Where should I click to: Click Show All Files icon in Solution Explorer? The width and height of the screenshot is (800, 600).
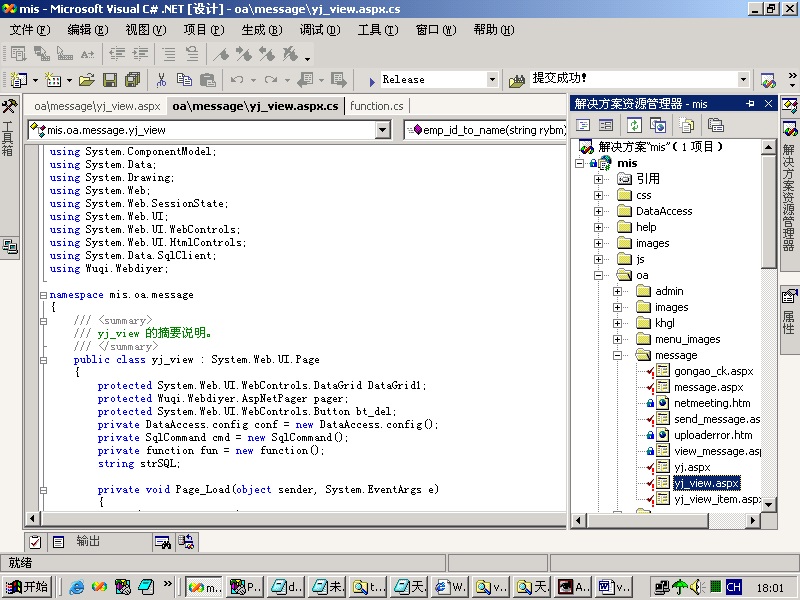pos(686,125)
